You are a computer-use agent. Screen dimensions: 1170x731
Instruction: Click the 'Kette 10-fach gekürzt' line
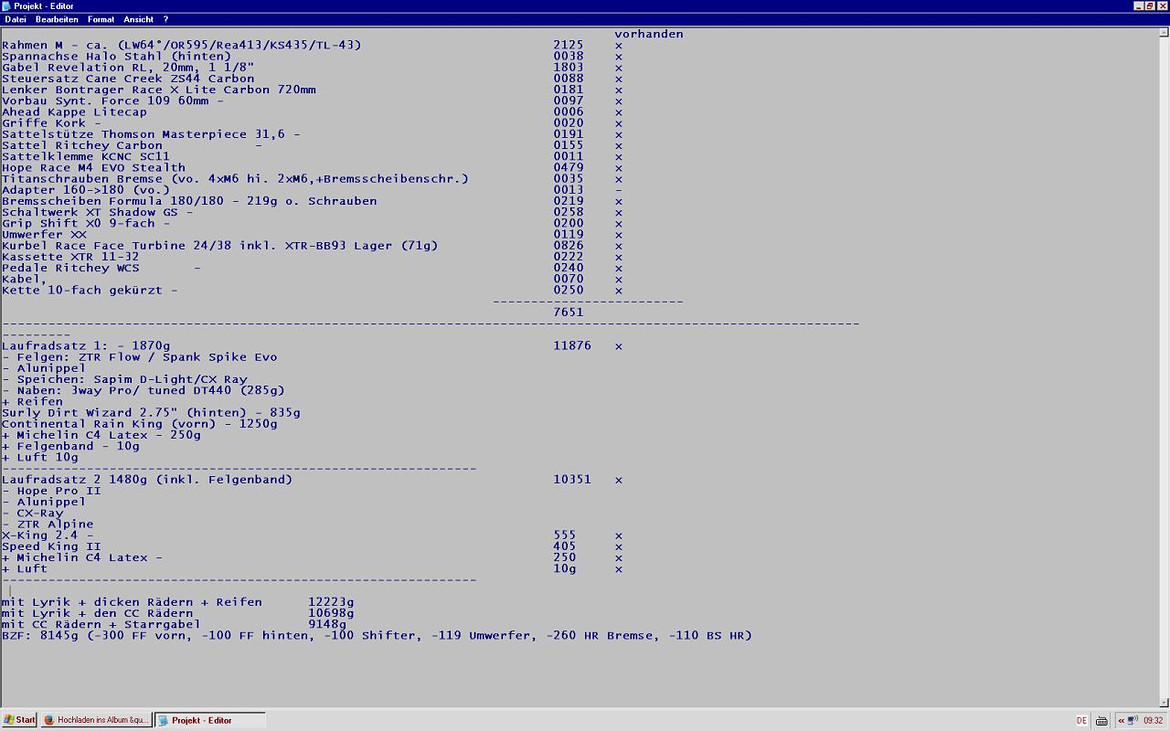[x=90, y=291]
